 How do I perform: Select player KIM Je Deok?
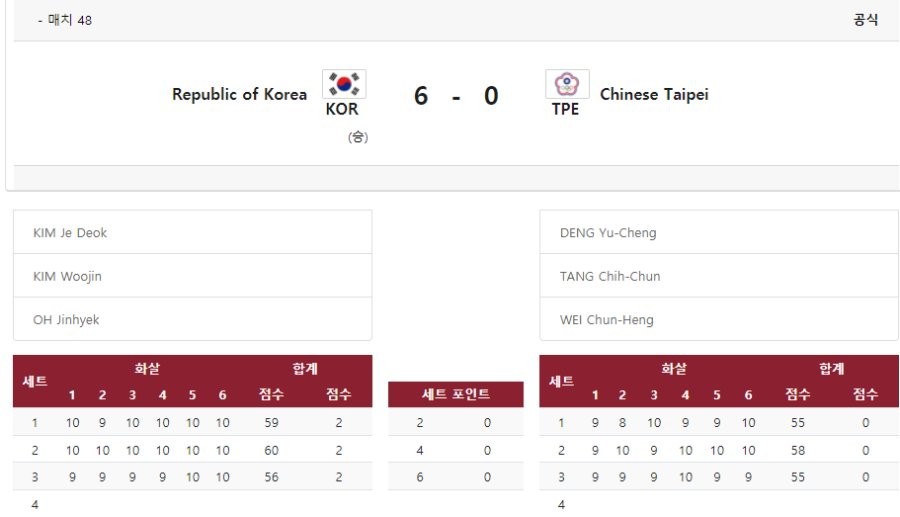[70, 233]
